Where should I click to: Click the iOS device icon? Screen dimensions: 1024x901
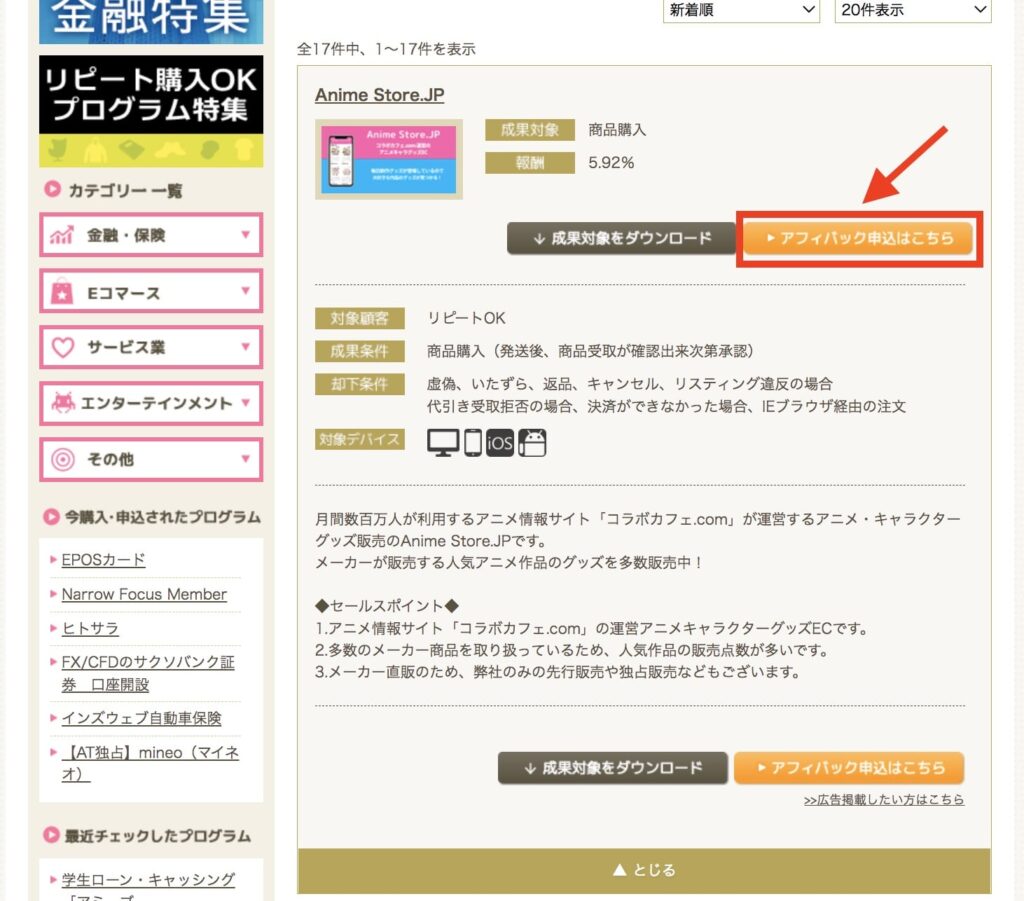coord(500,443)
